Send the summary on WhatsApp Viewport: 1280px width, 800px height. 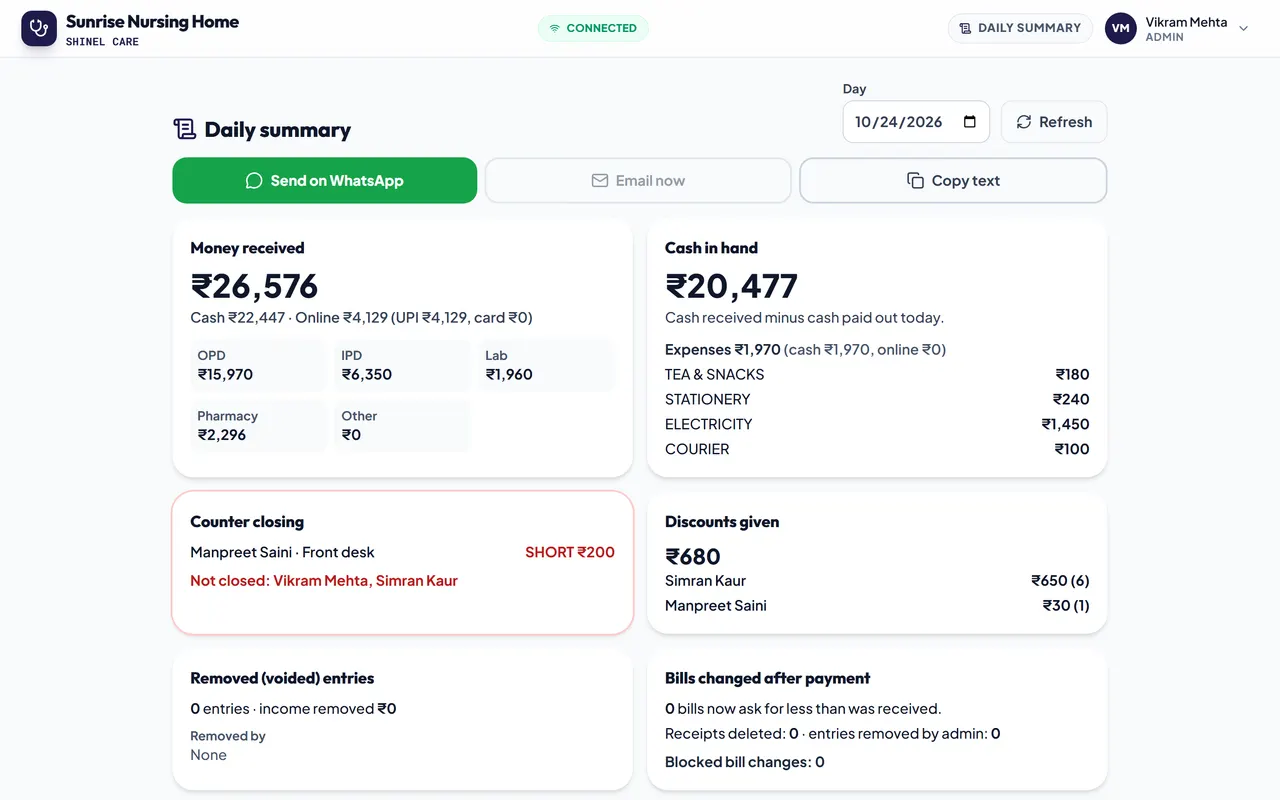click(x=324, y=180)
